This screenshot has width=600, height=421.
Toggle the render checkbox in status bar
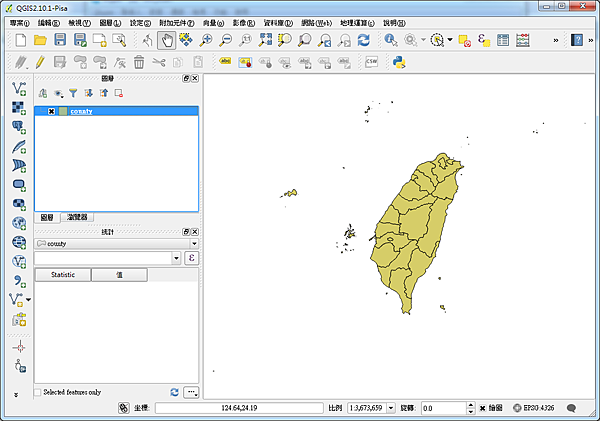click(x=483, y=408)
